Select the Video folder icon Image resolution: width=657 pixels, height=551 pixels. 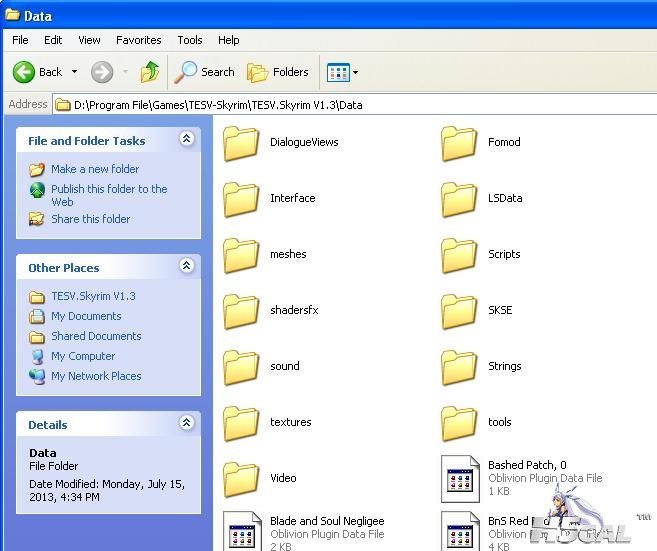pos(241,479)
